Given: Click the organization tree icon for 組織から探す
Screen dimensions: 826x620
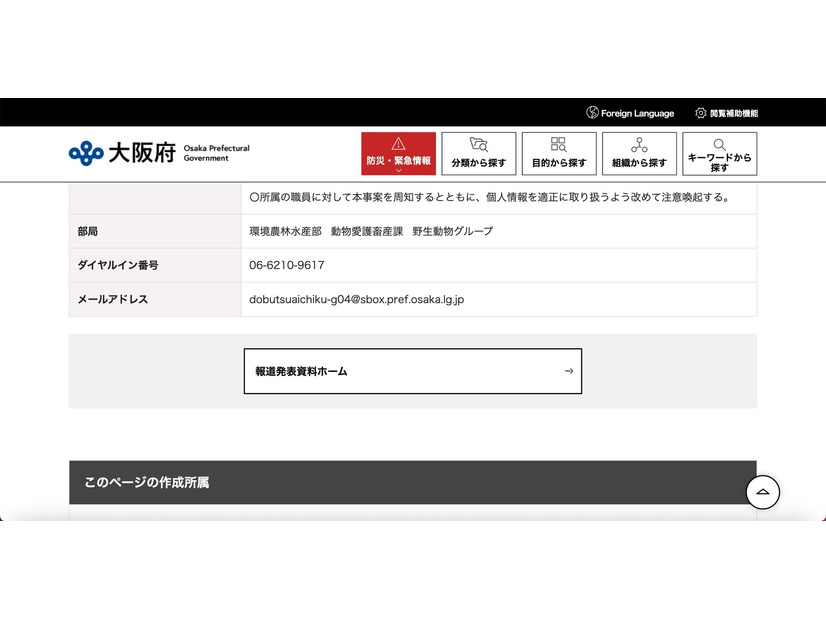Looking at the screenshot, I should click(x=639, y=145).
